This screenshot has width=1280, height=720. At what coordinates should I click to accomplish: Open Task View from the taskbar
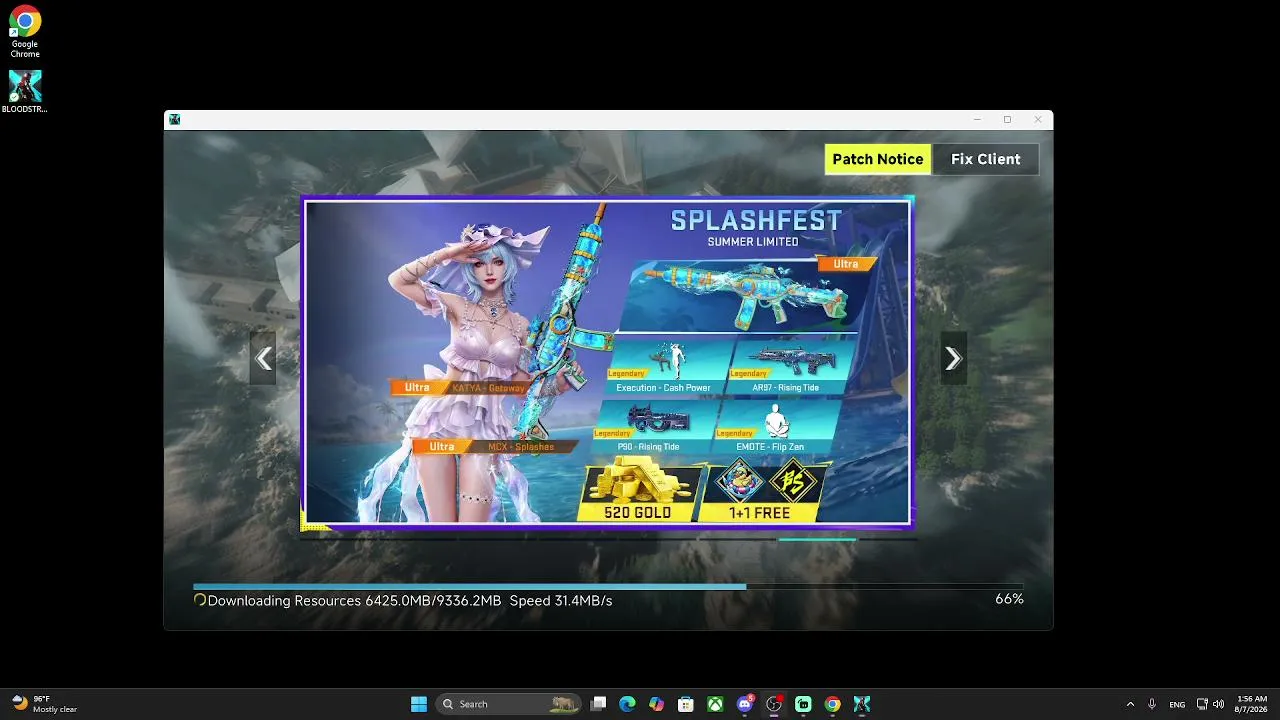pyautogui.click(x=598, y=704)
